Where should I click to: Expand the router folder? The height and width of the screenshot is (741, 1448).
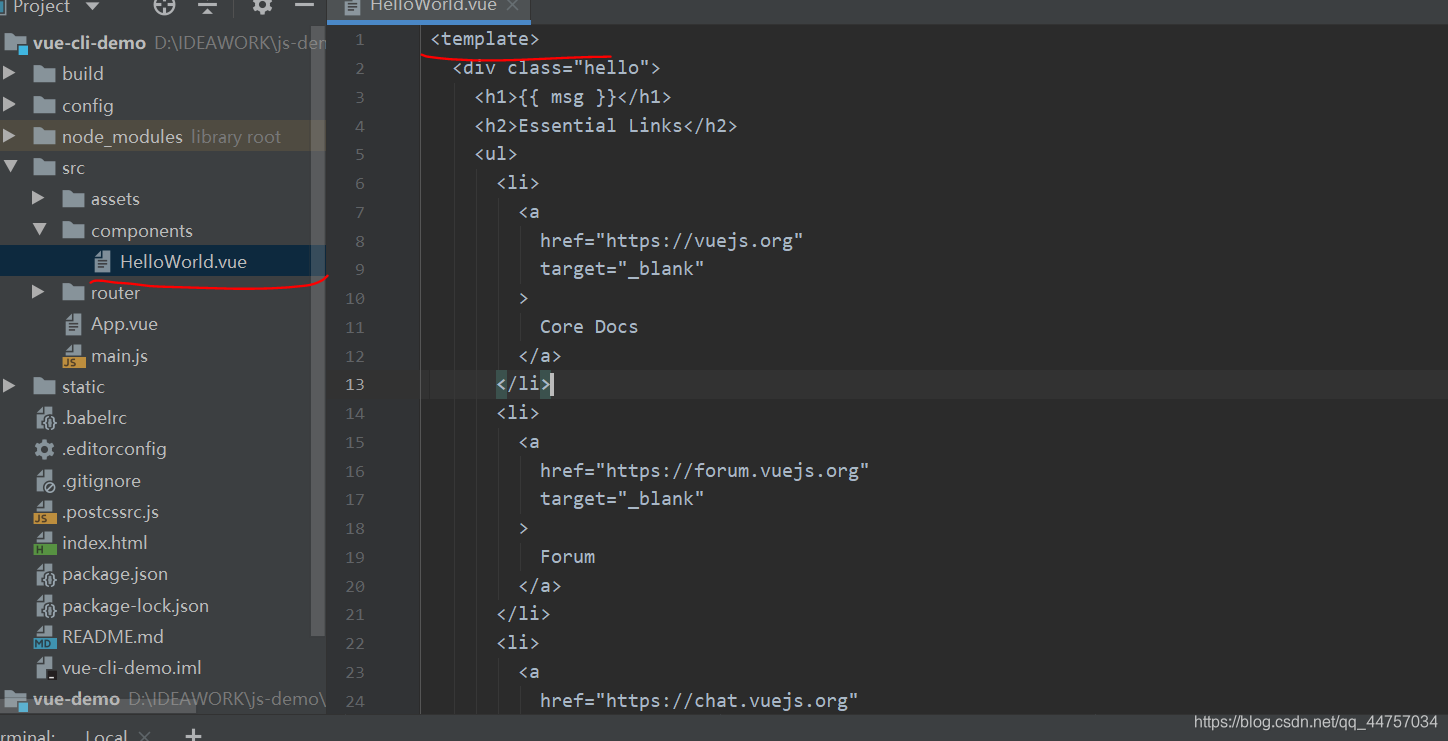click(x=38, y=292)
